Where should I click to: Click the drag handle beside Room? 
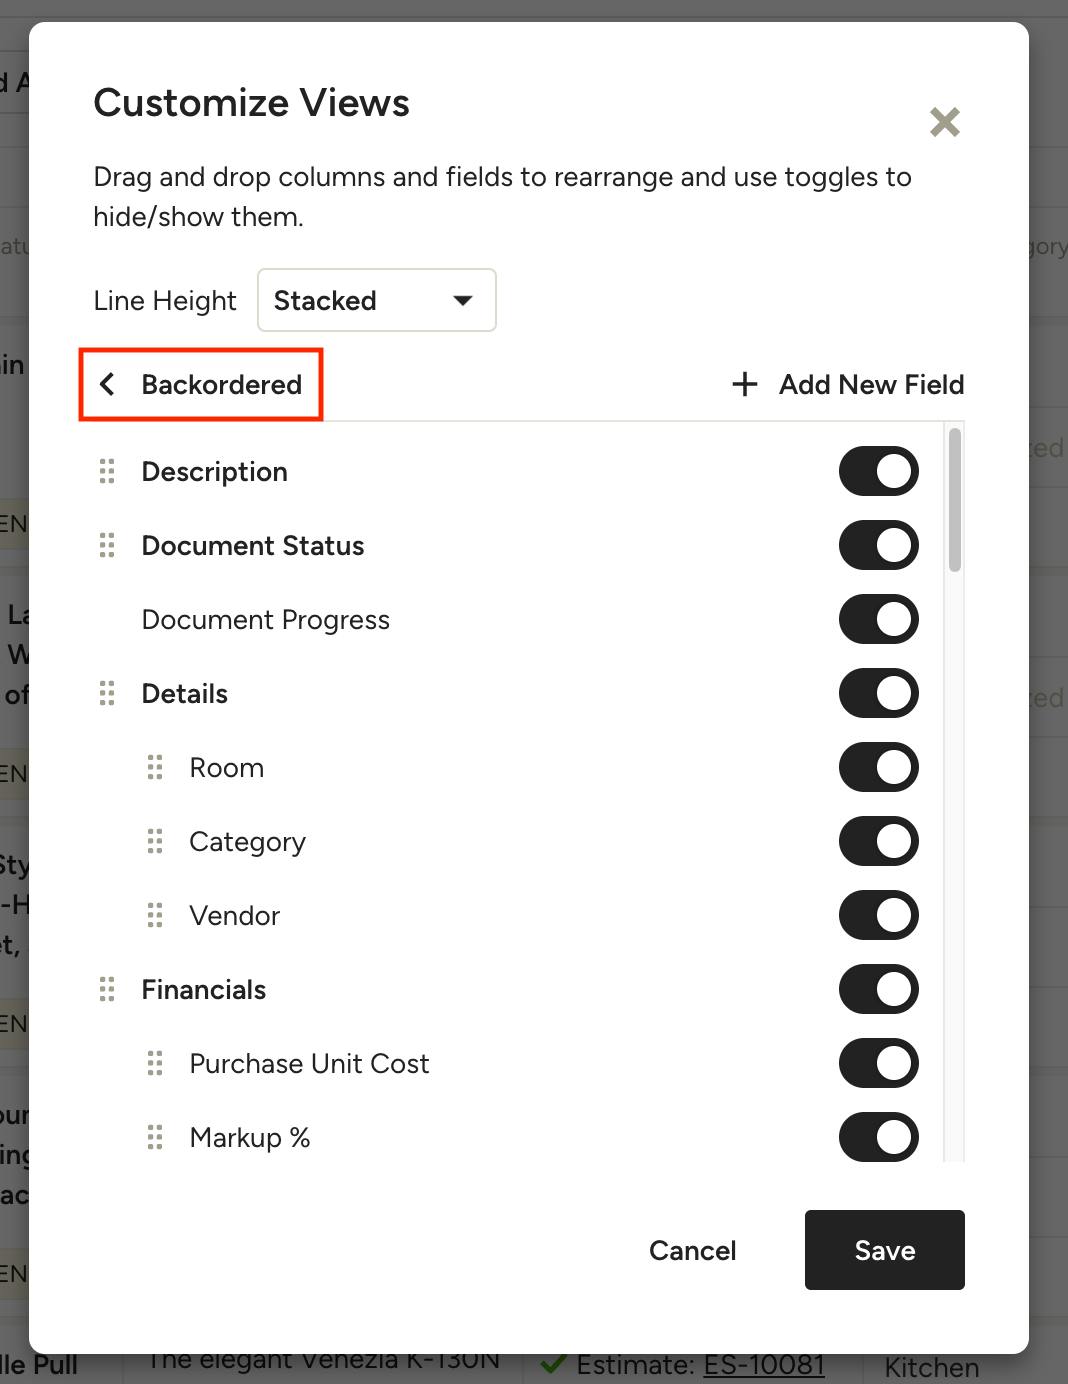[155, 767]
